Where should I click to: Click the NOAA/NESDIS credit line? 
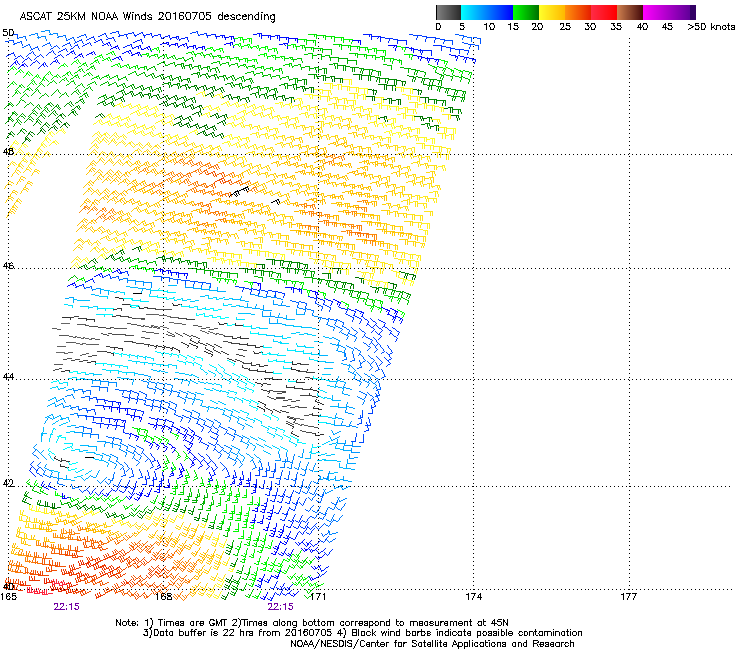tap(432, 644)
